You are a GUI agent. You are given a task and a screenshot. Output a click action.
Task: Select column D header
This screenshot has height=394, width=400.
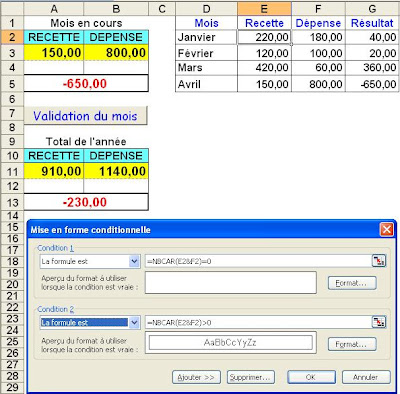pyautogui.click(x=206, y=9)
